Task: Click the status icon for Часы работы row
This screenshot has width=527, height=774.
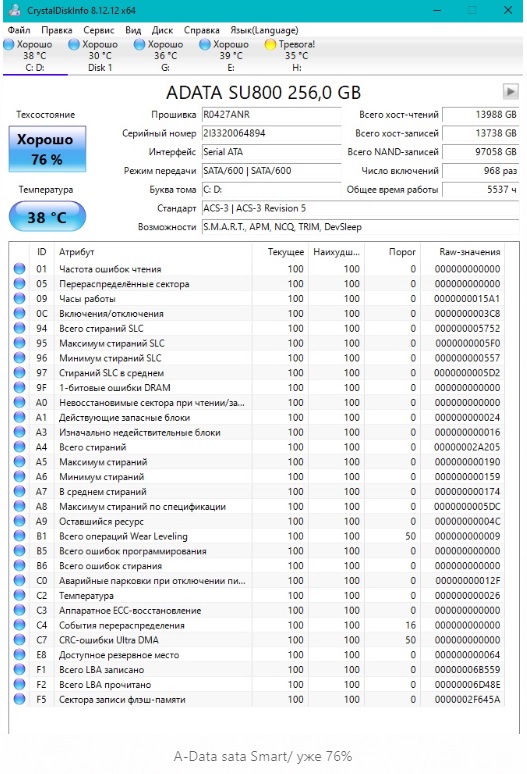Action: (19, 299)
